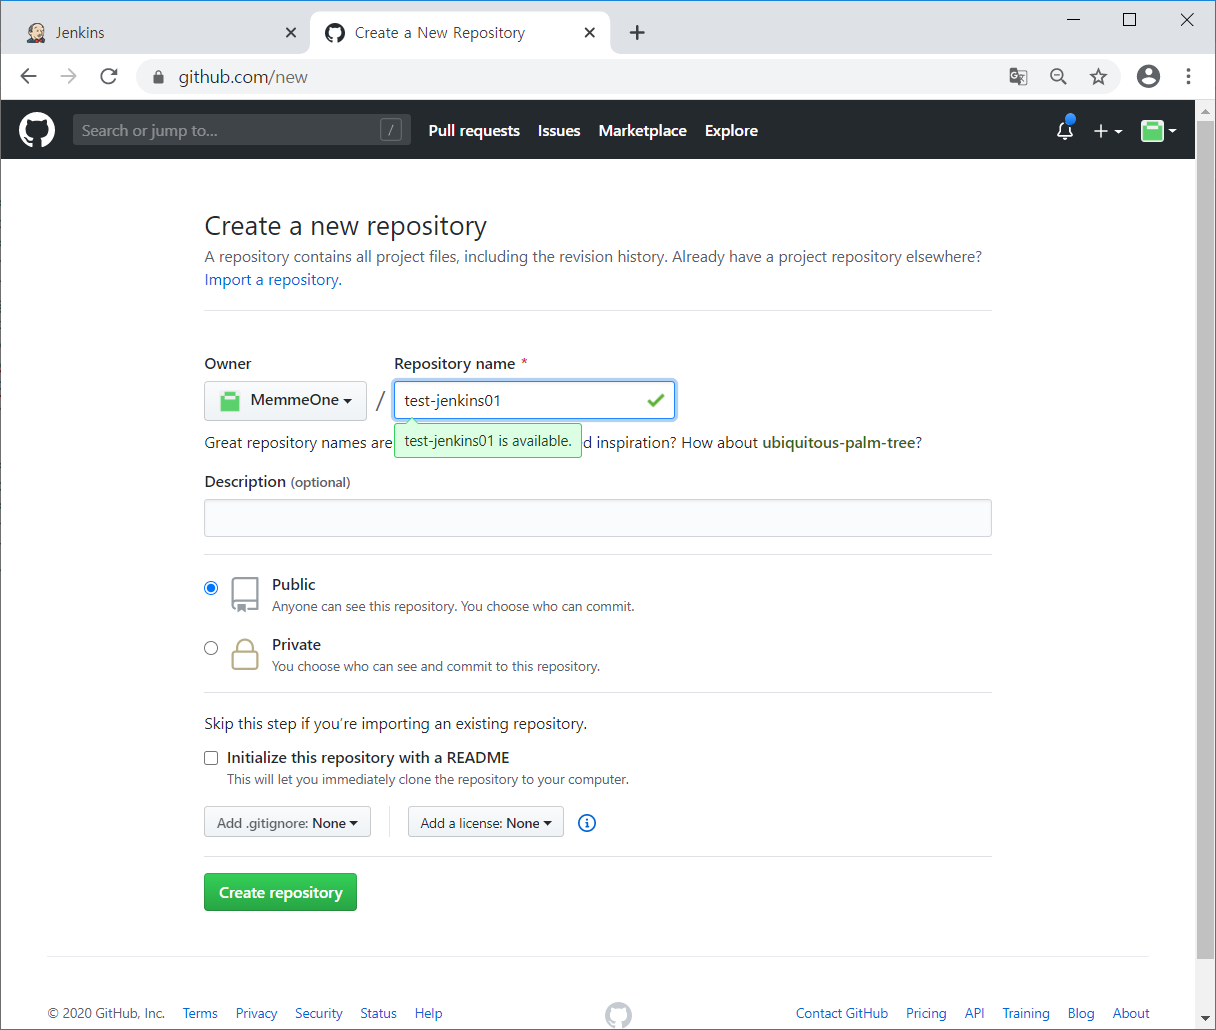Click the test-jenkins01 is available tooltip
The height and width of the screenshot is (1030, 1216).
click(488, 441)
